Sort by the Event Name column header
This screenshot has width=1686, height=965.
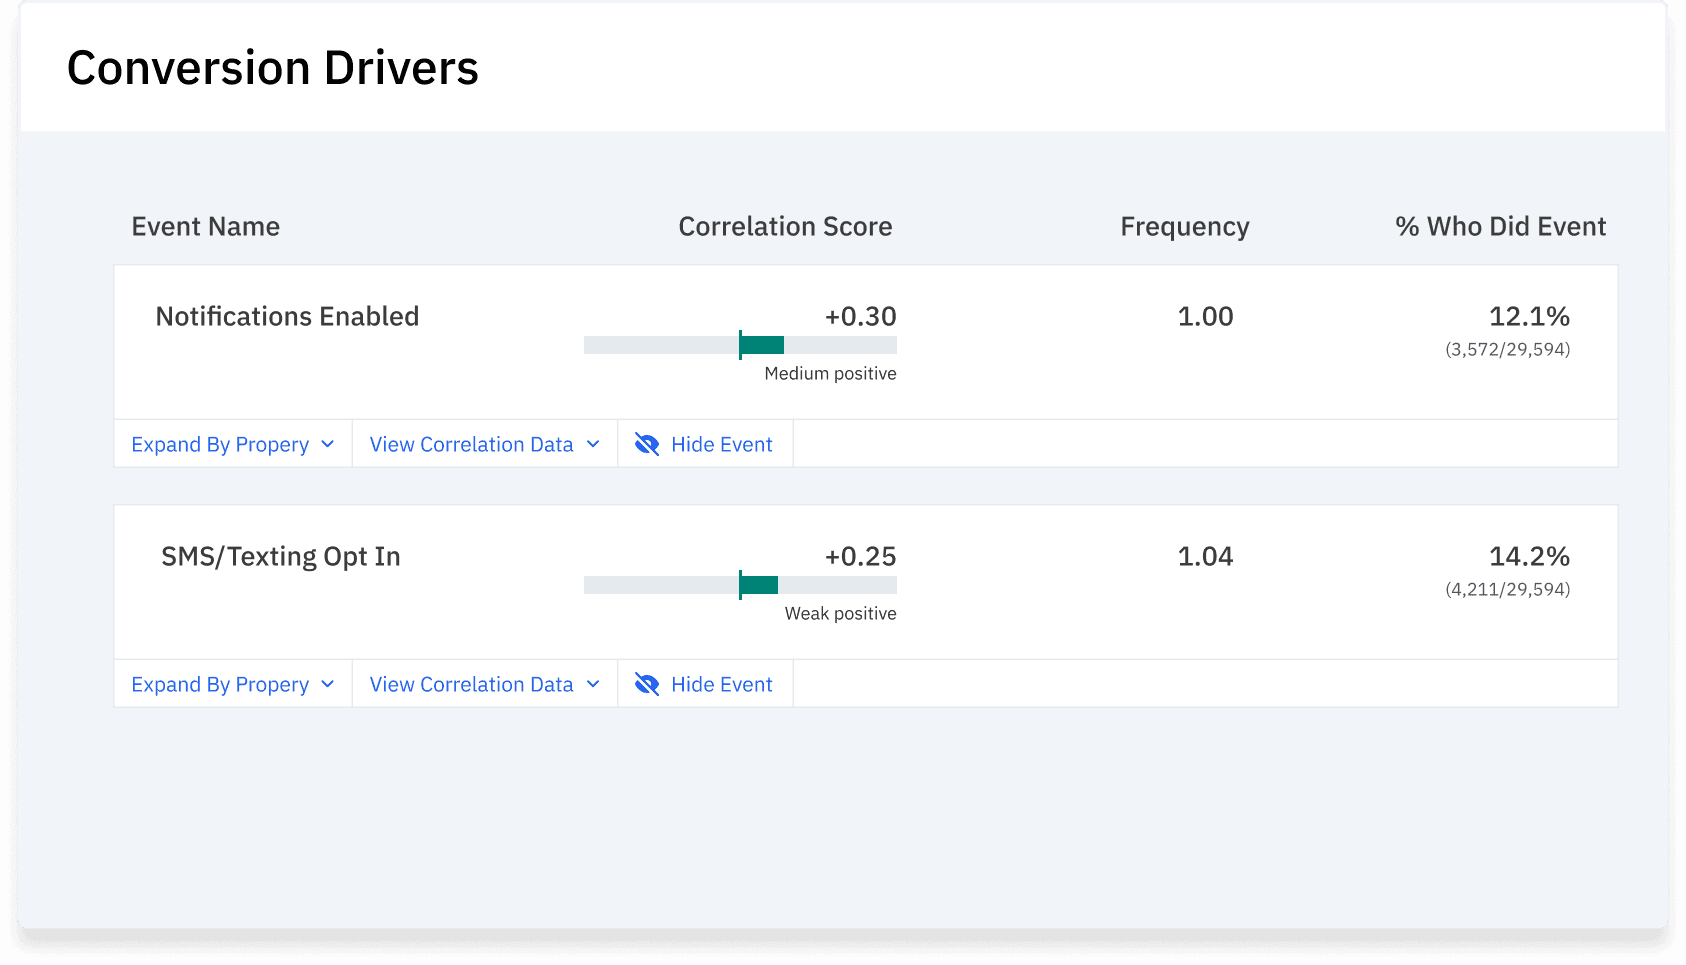pos(206,227)
